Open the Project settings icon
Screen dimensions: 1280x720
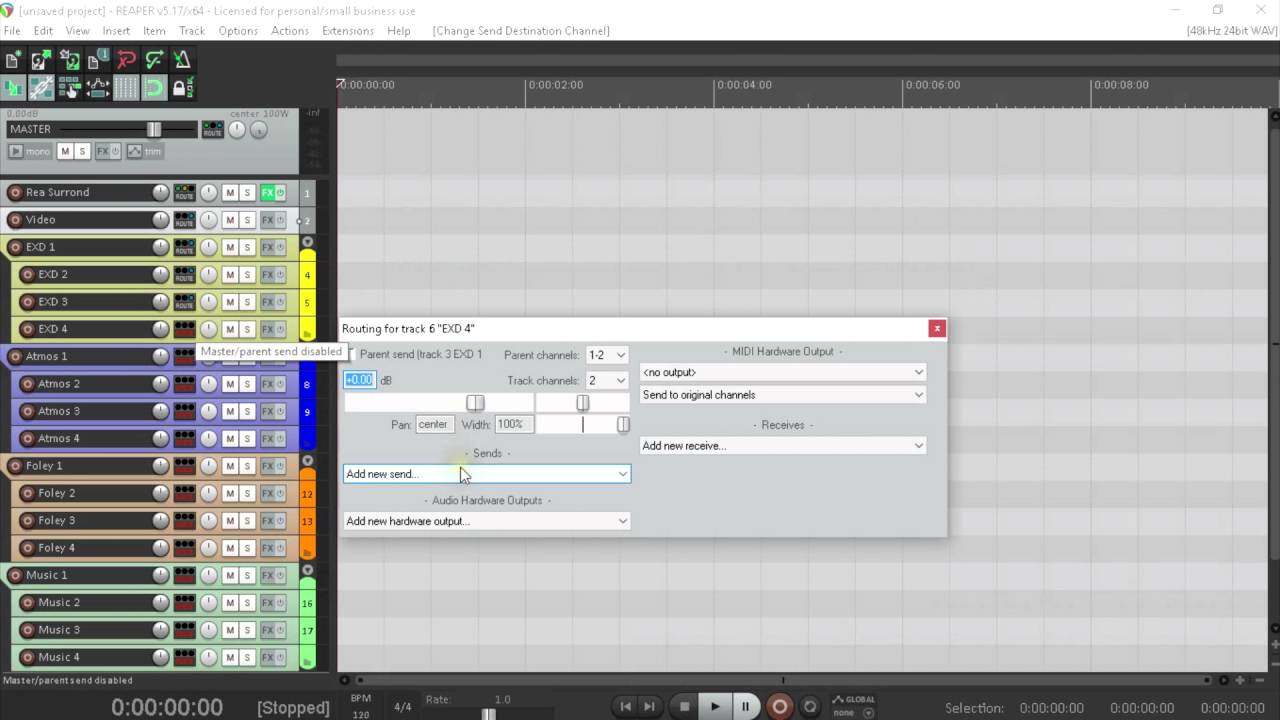(97, 61)
